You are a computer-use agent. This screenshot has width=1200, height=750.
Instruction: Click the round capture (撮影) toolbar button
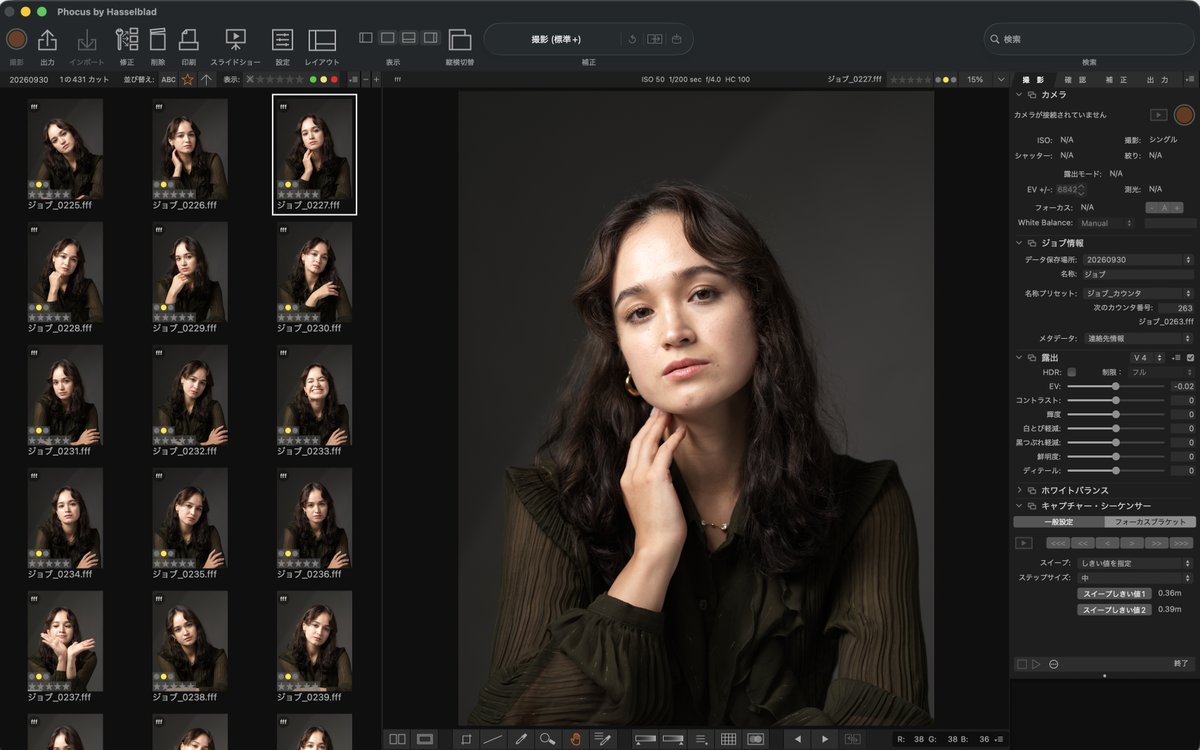click(x=17, y=39)
